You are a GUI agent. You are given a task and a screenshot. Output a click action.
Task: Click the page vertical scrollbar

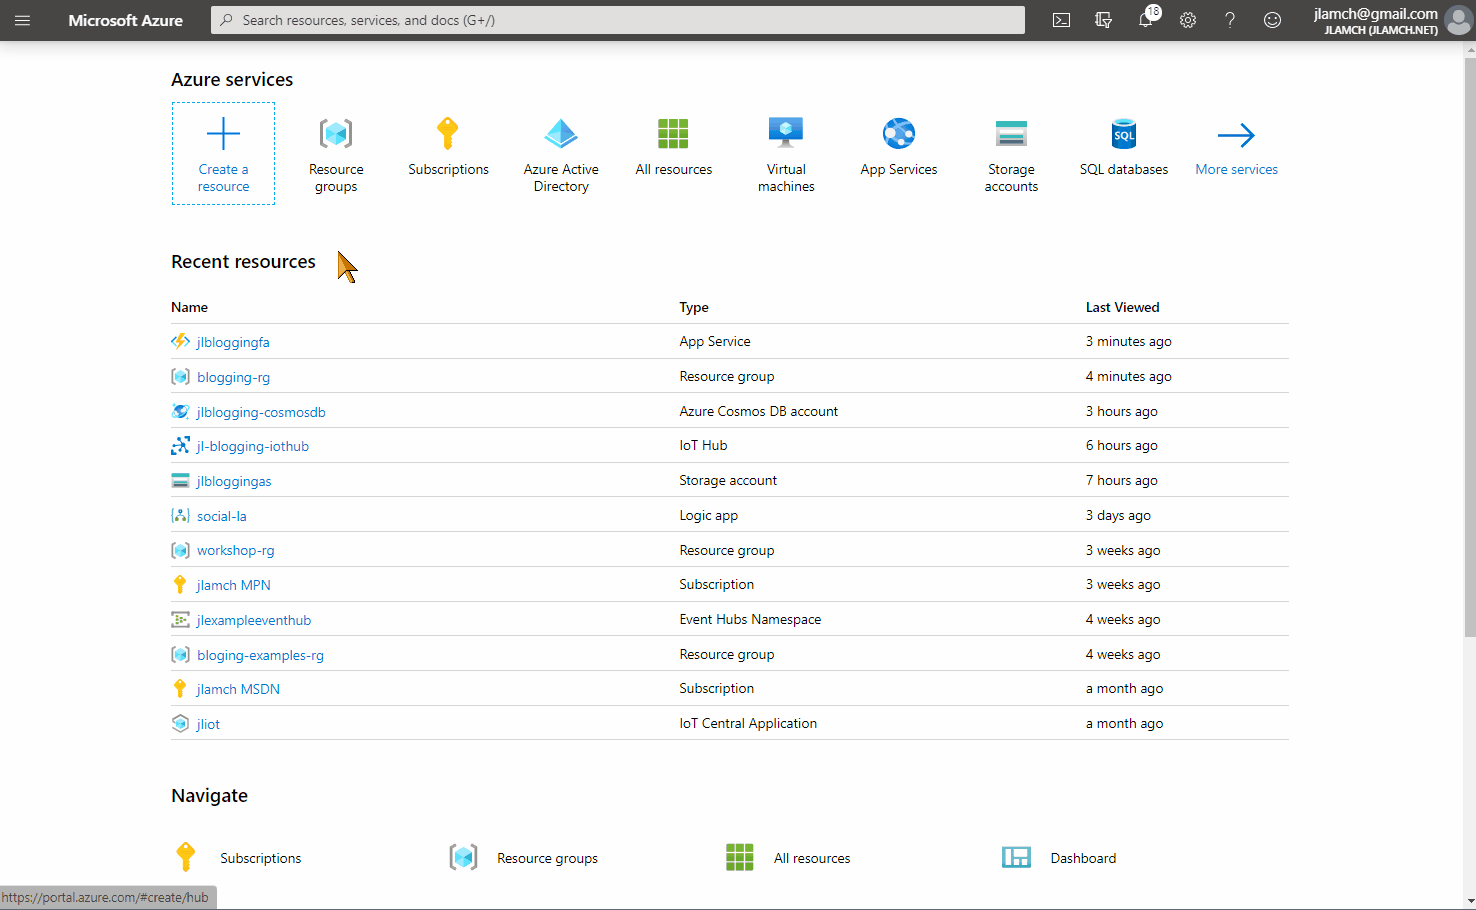click(1469, 345)
